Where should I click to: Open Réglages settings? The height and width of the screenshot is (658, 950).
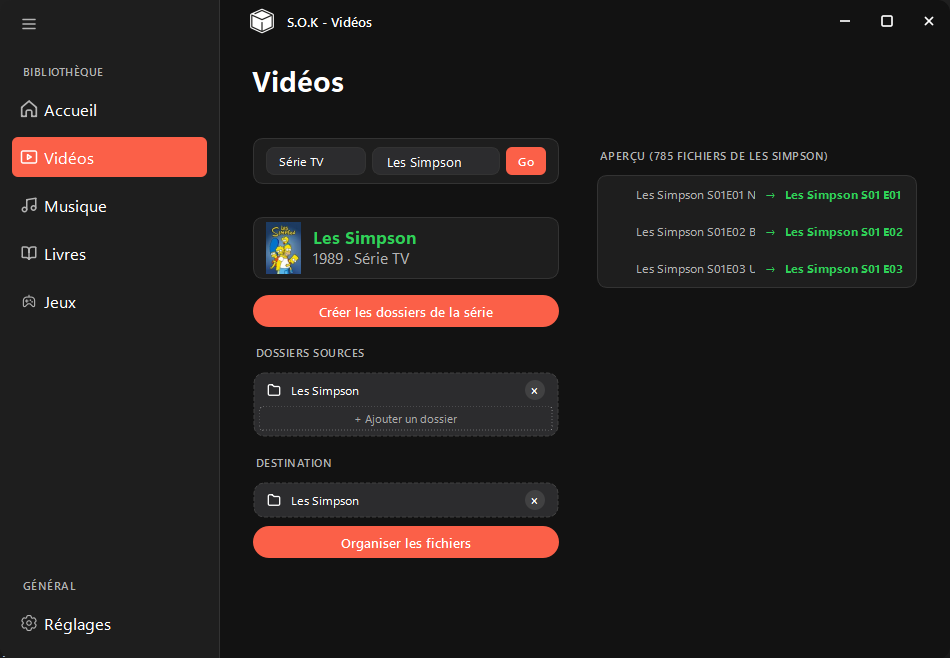[110, 624]
